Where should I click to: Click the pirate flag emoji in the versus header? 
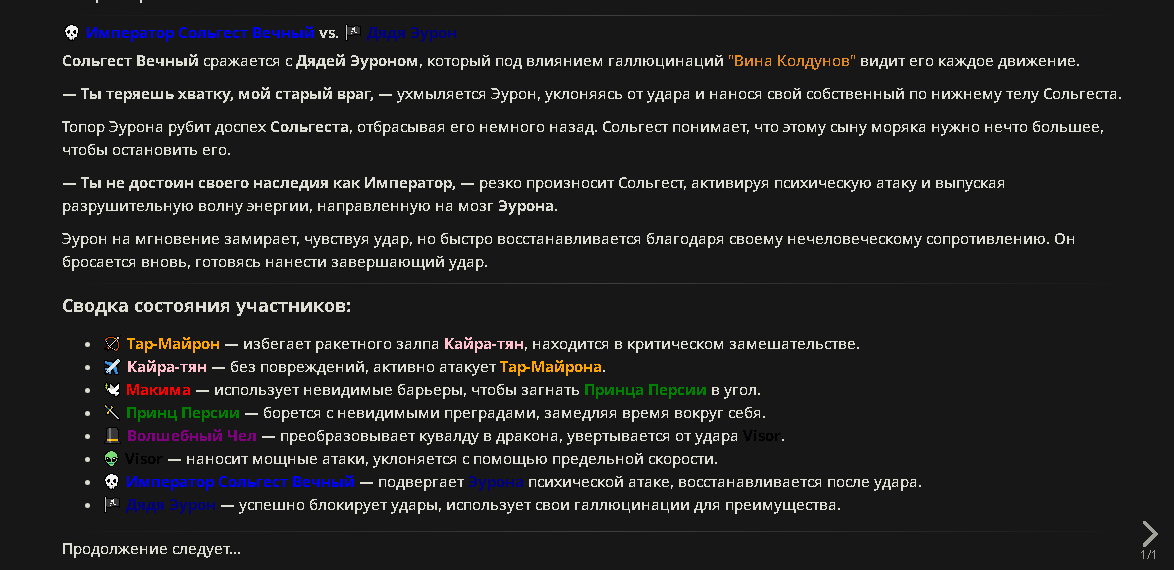coord(353,33)
